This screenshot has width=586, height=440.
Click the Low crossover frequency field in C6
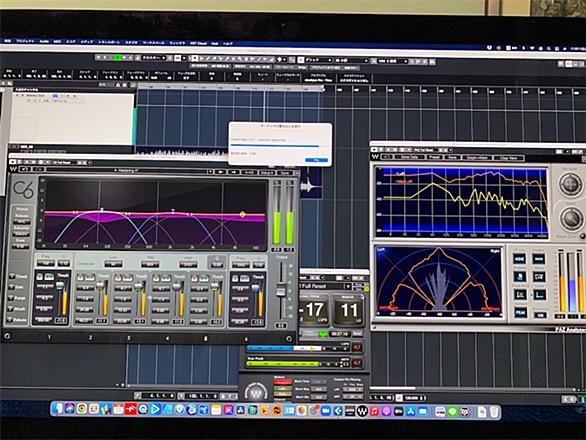pos(113,264)
